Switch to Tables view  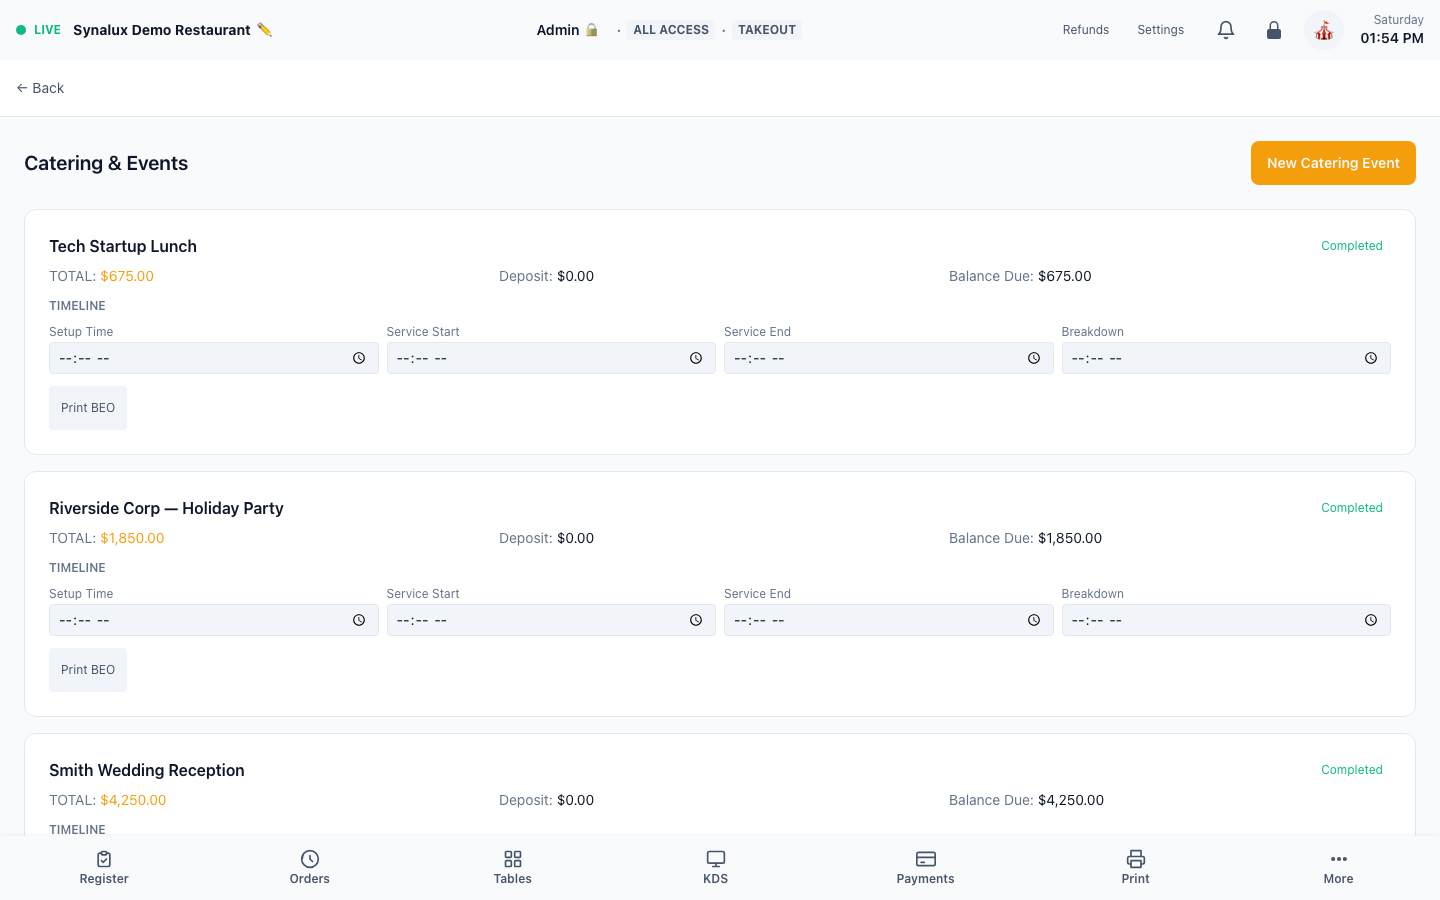point(513,868)
